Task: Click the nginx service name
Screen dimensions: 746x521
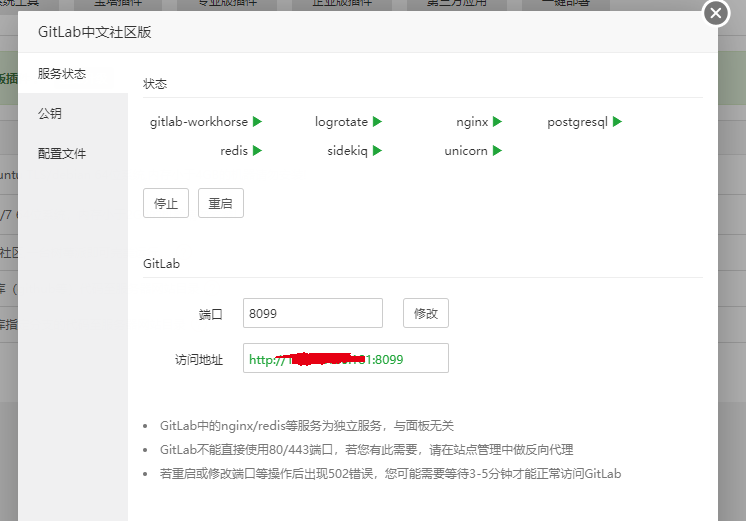Action: 472,122
